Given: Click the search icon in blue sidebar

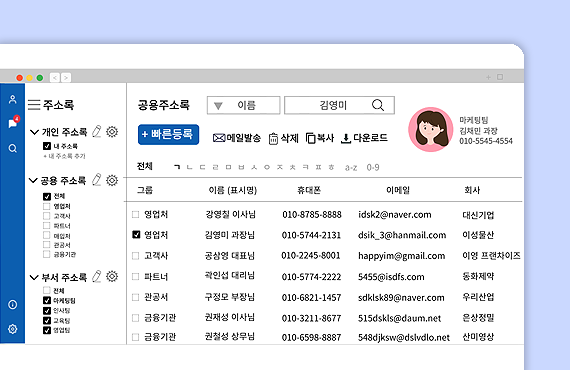Looking at the screenshot, I should 13,148.
